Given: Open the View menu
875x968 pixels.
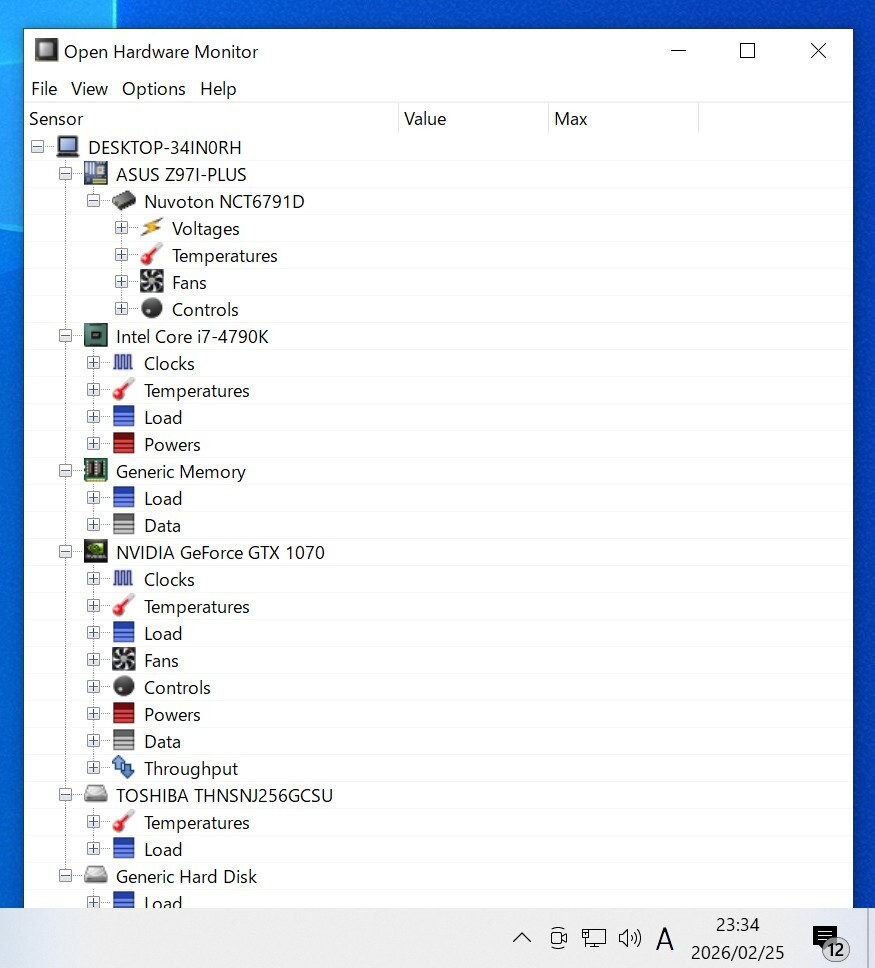Looking at the screenshot, I should tap(90, 89).
